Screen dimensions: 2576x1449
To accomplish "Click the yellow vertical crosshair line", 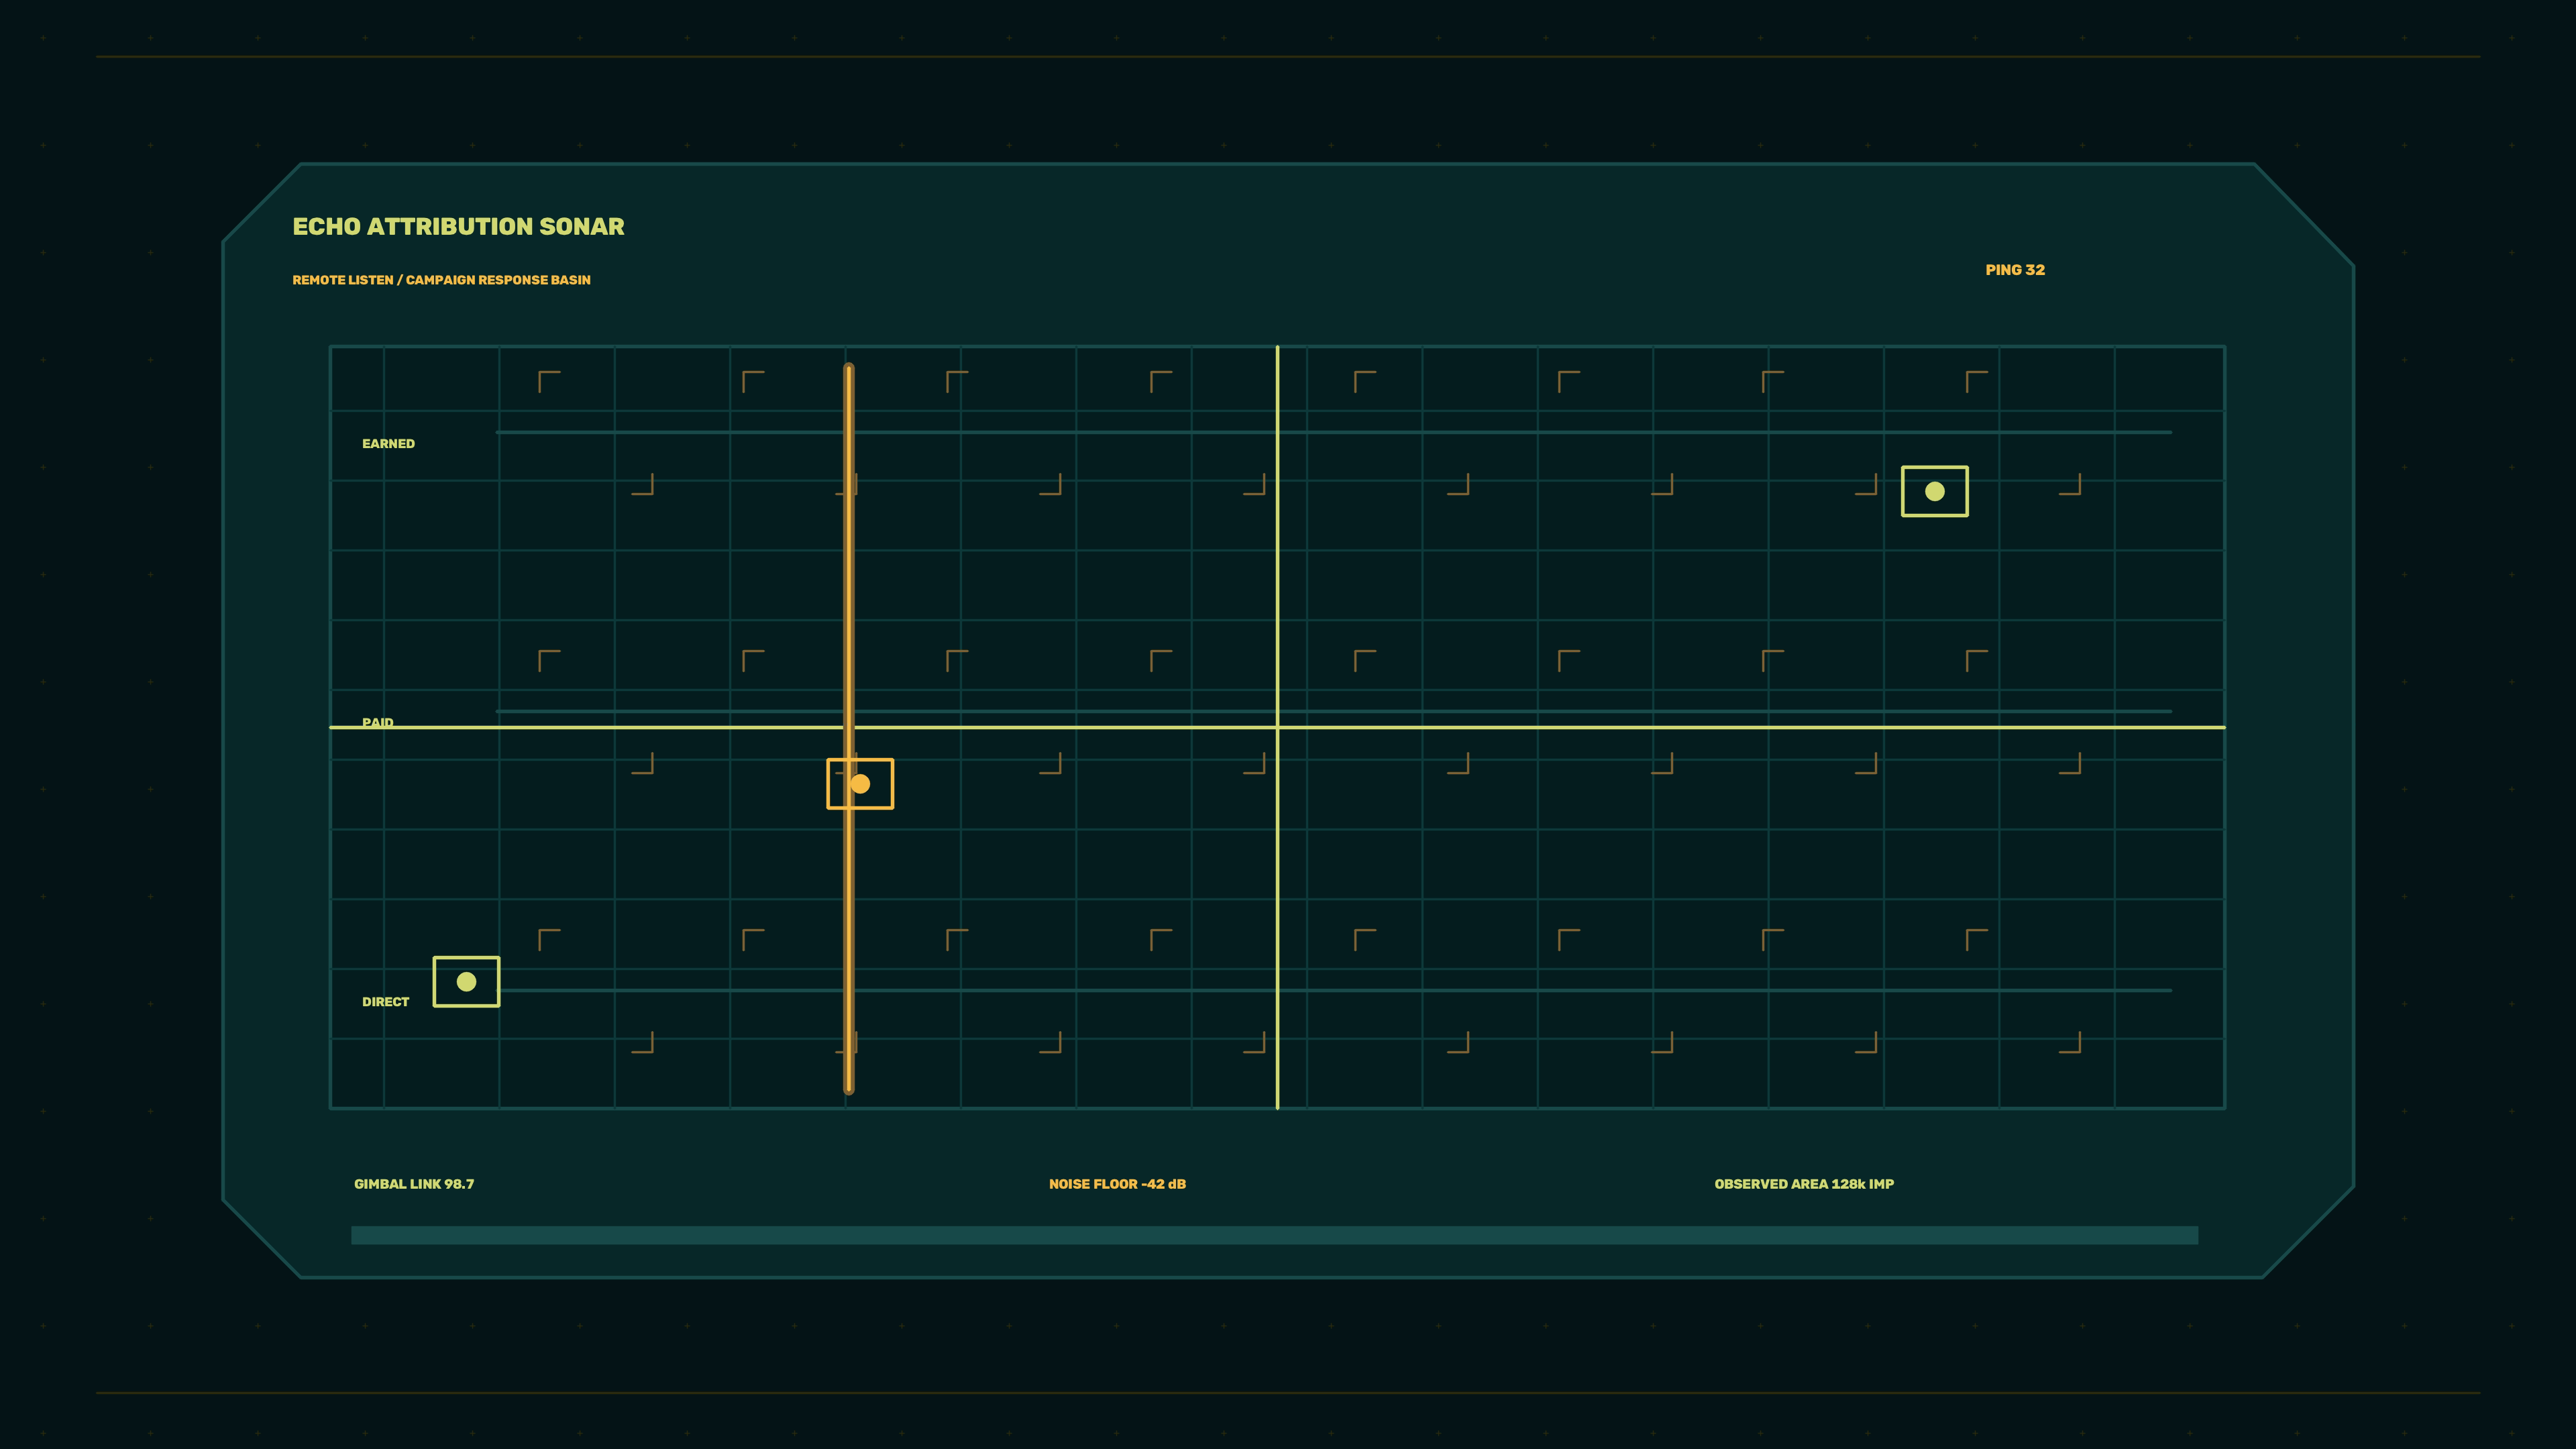I will click(x=1277, y=728).
